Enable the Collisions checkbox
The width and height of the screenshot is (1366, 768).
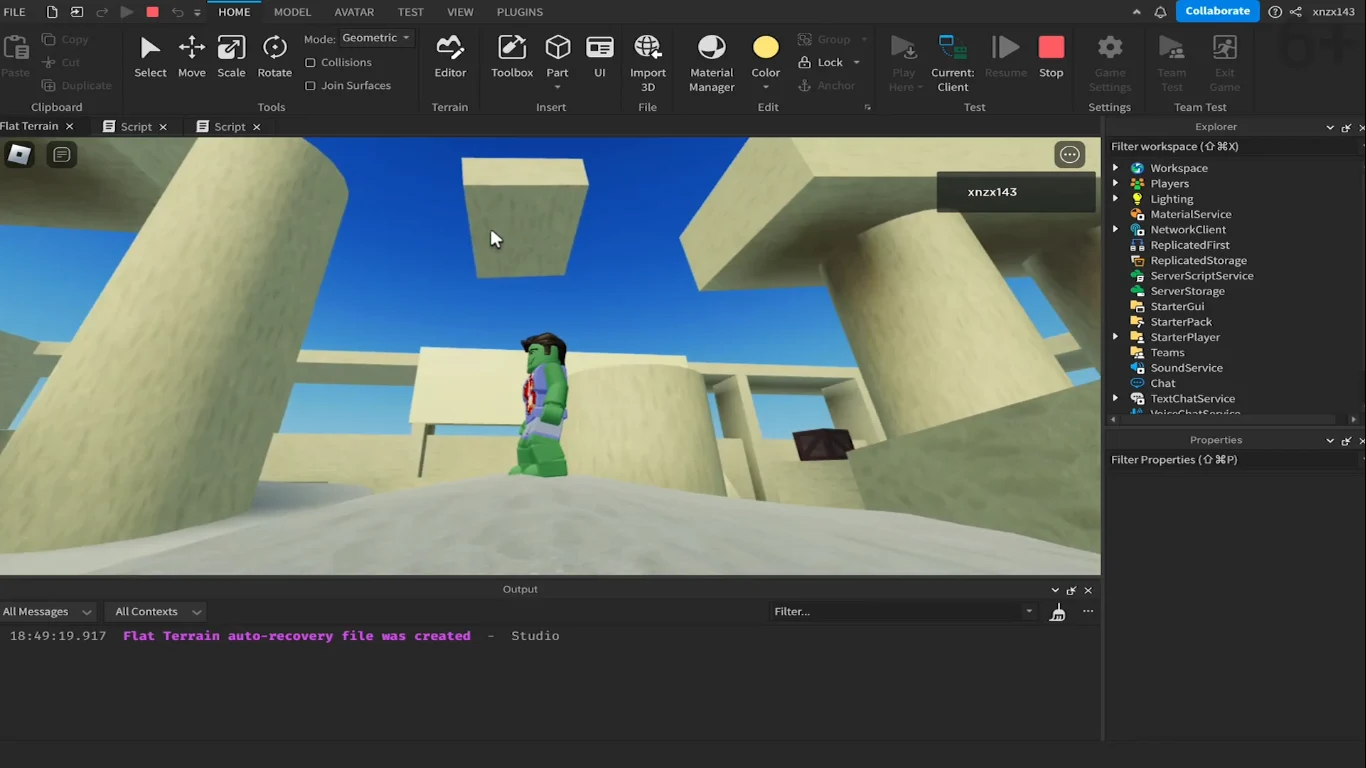[310, 62]
